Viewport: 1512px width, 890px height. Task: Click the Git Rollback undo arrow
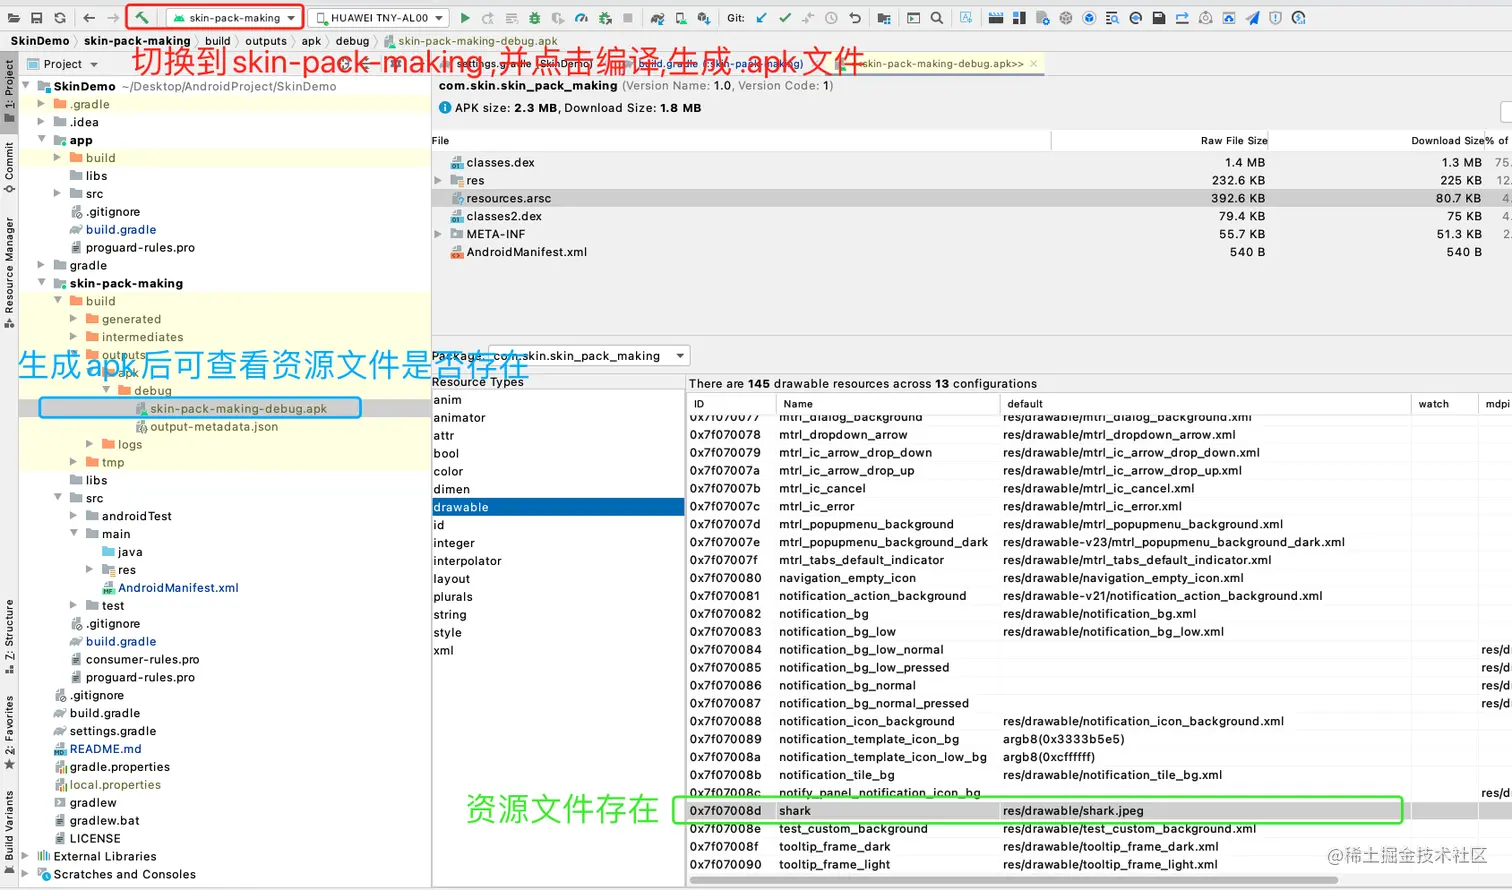coord(855,18)
